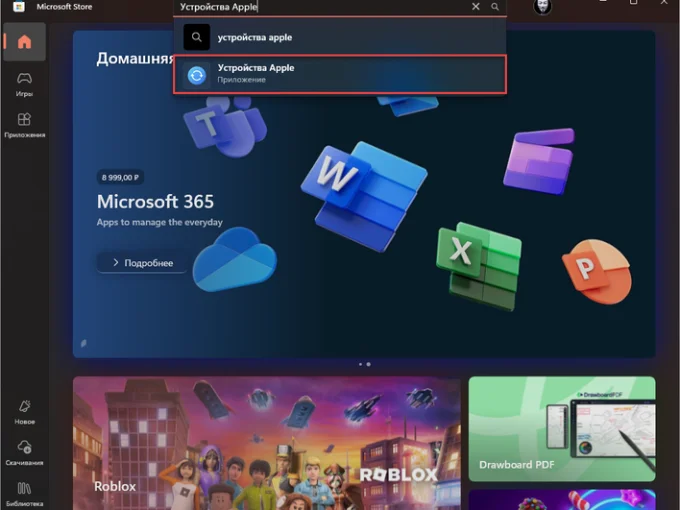Click the PowerPoint icon in banner
Viewport: 680px width, 510px height.
point(597,272)
